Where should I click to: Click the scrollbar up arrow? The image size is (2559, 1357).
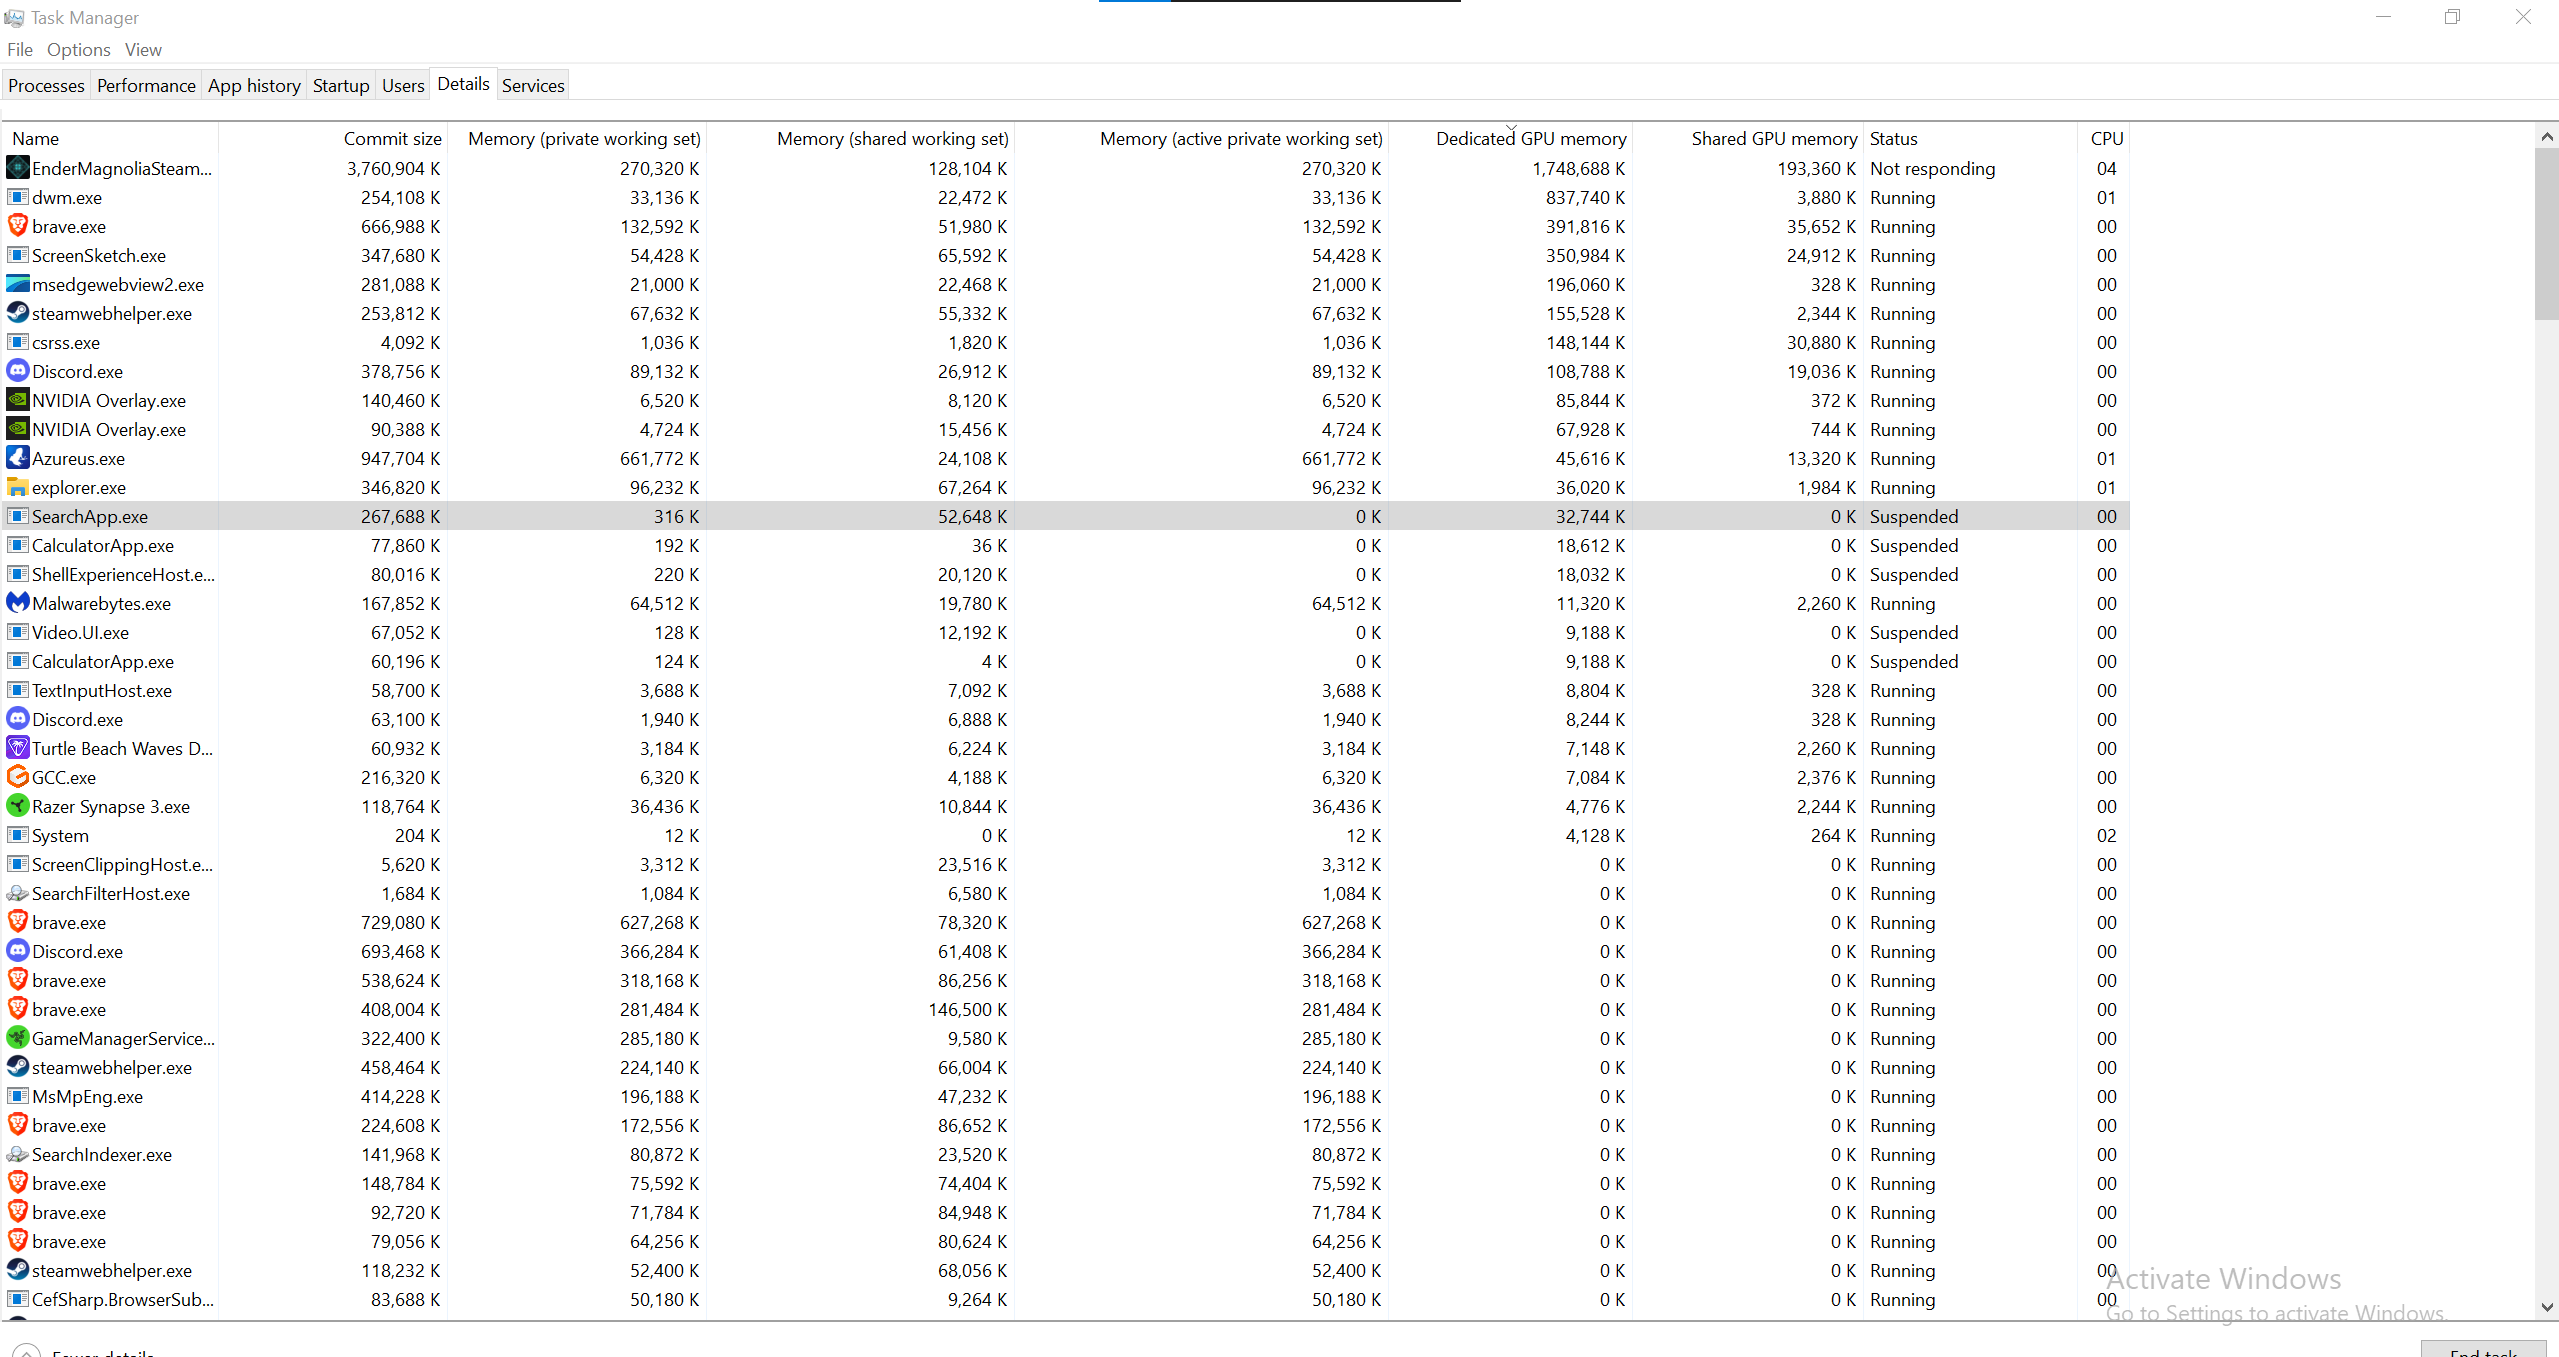pos(2546,136)
